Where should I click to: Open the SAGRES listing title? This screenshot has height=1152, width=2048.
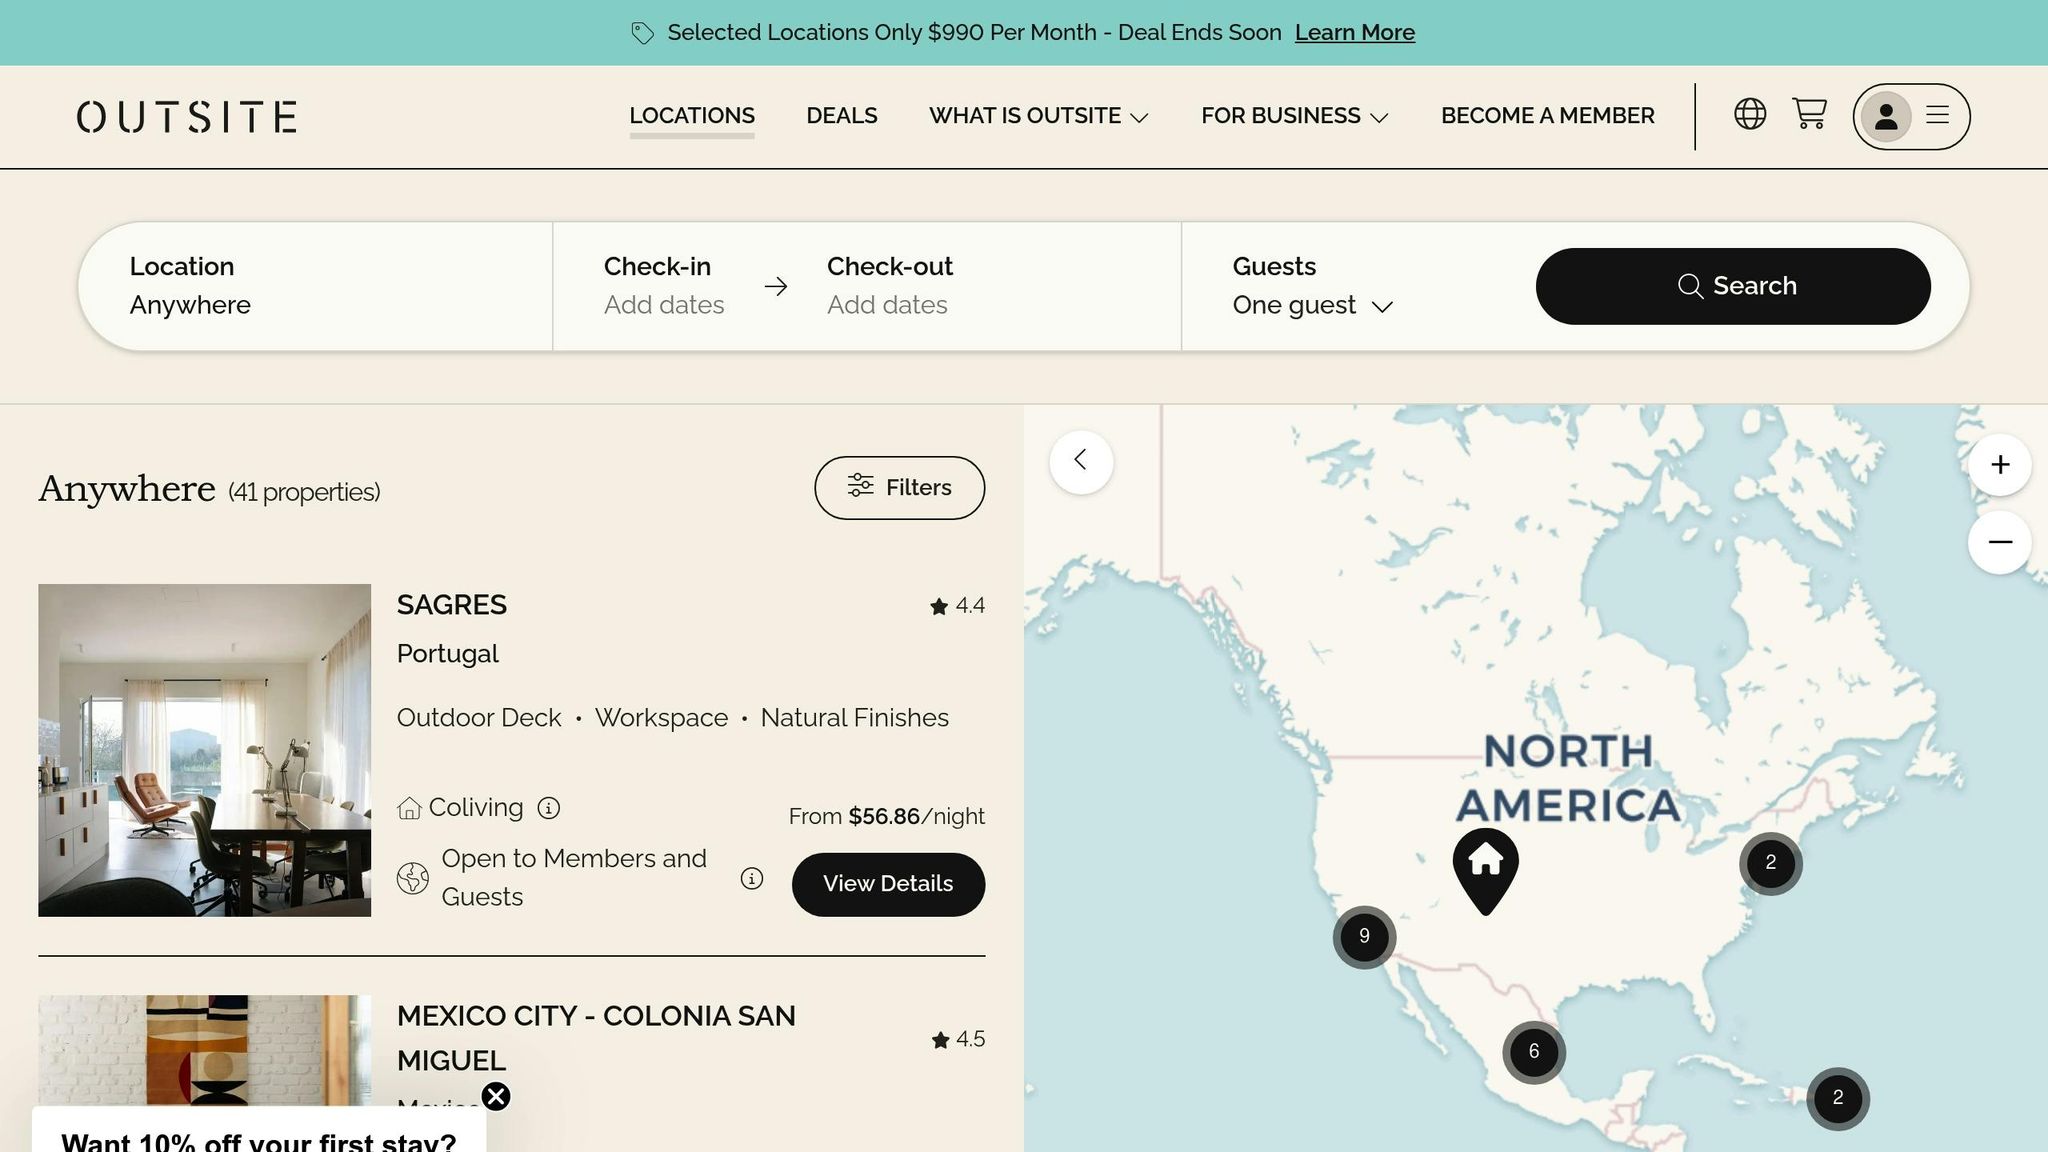[x=452, y=605]
